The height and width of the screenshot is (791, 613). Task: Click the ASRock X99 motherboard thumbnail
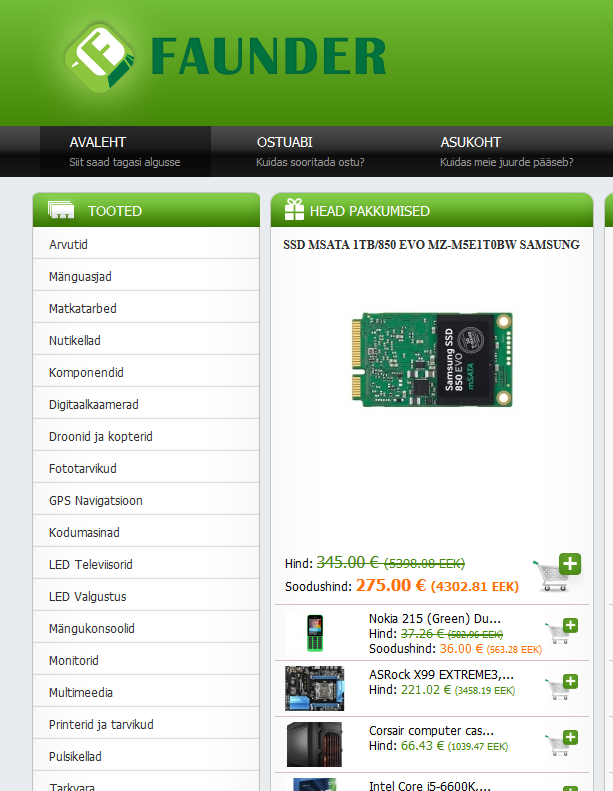[314, 689]
